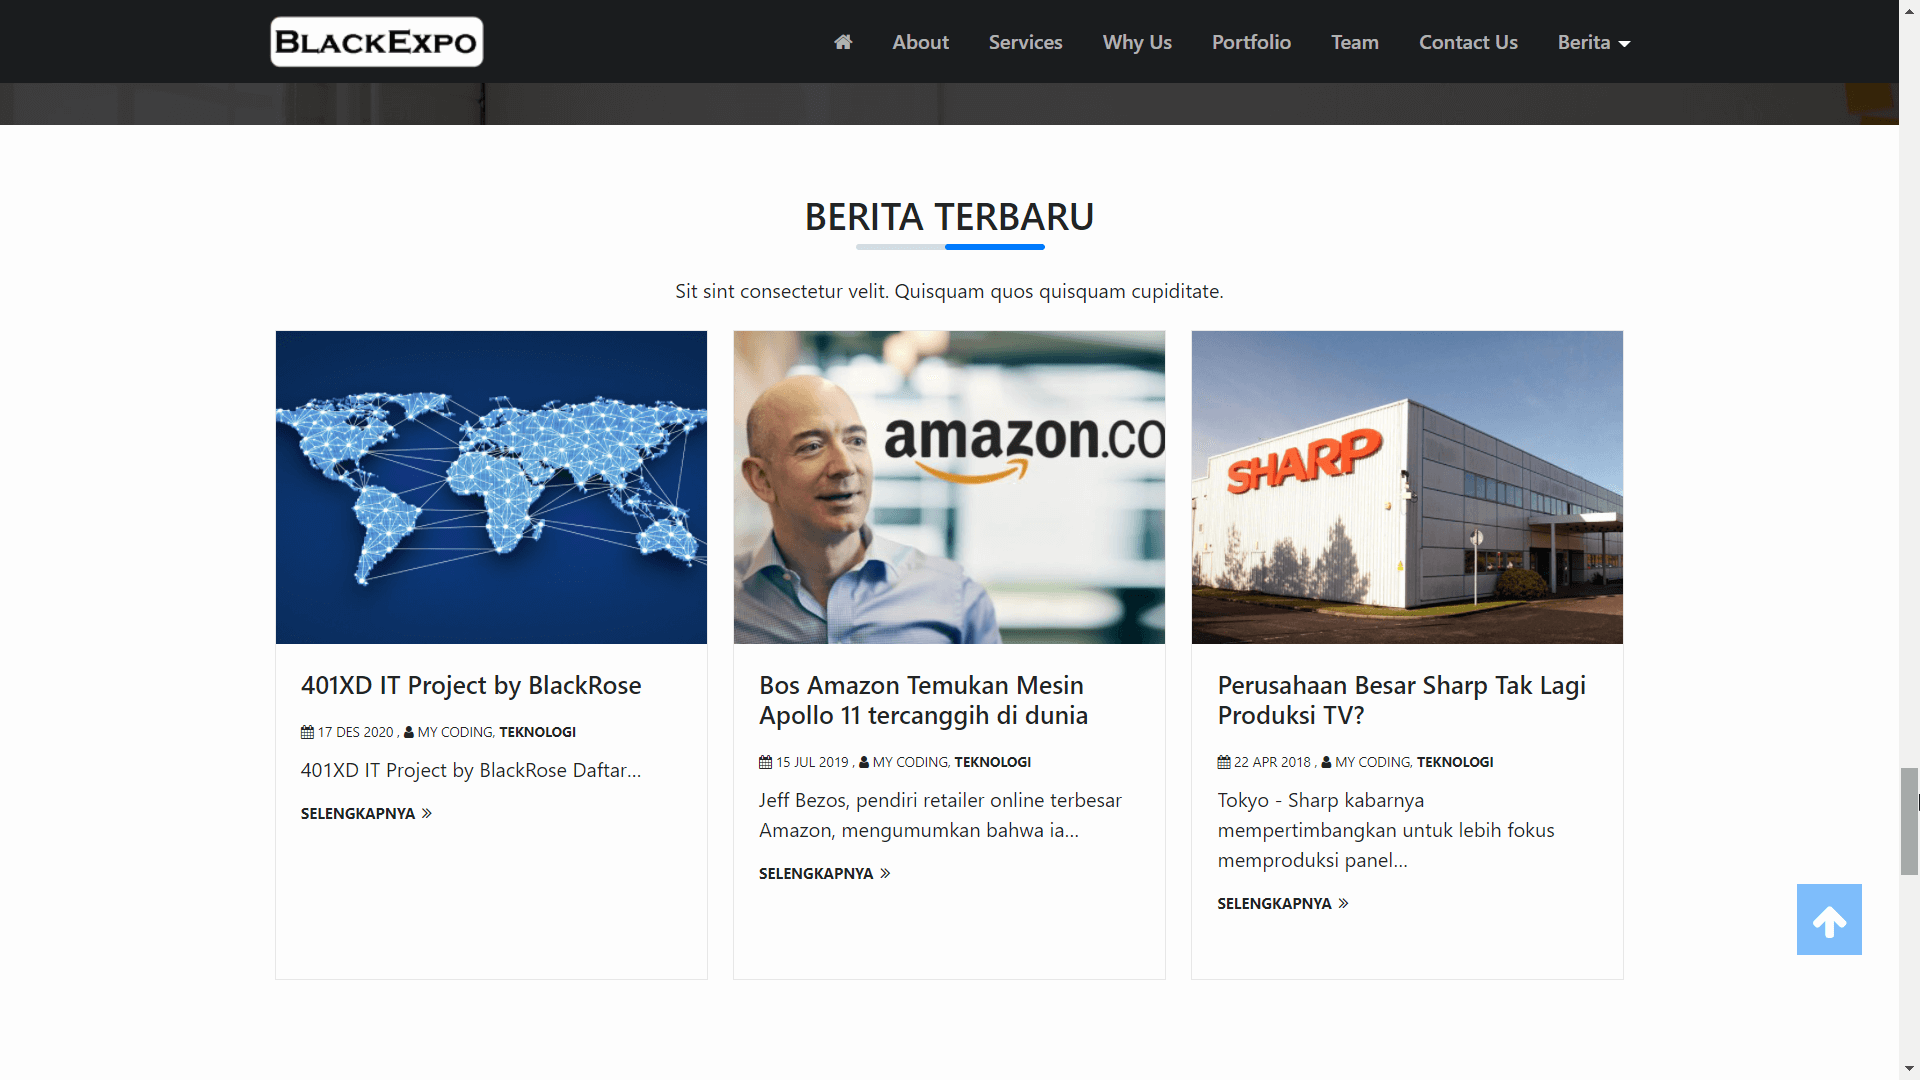1920x1080 pixels.
Task: Click calendar icon beside 22 APR 2018
Action: 1224,762
